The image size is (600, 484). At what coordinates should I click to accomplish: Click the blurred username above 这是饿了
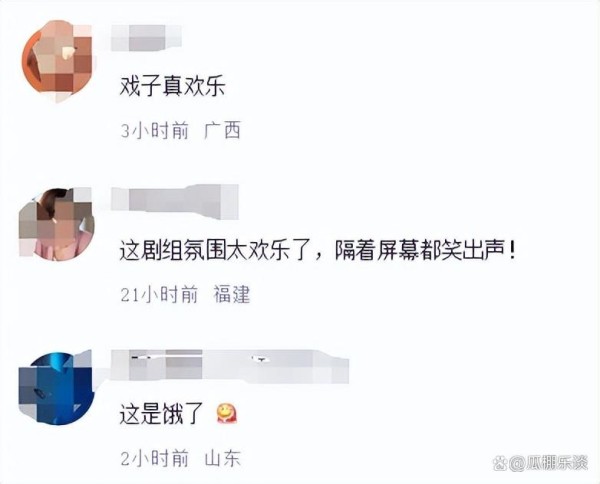point(230,366)
